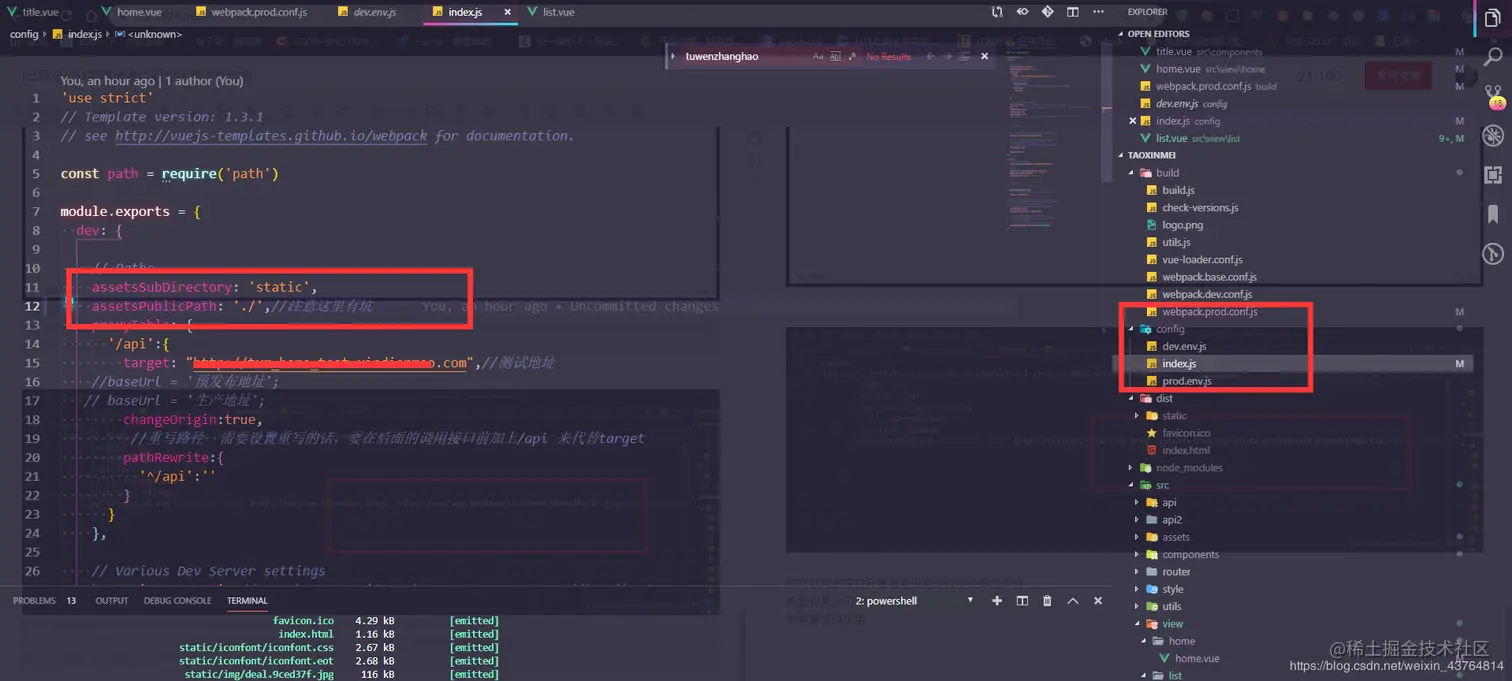Viewport: 1512px width, 681px height.
Task: Create a new terminal with the plus icon
Action: coord(997,601)
